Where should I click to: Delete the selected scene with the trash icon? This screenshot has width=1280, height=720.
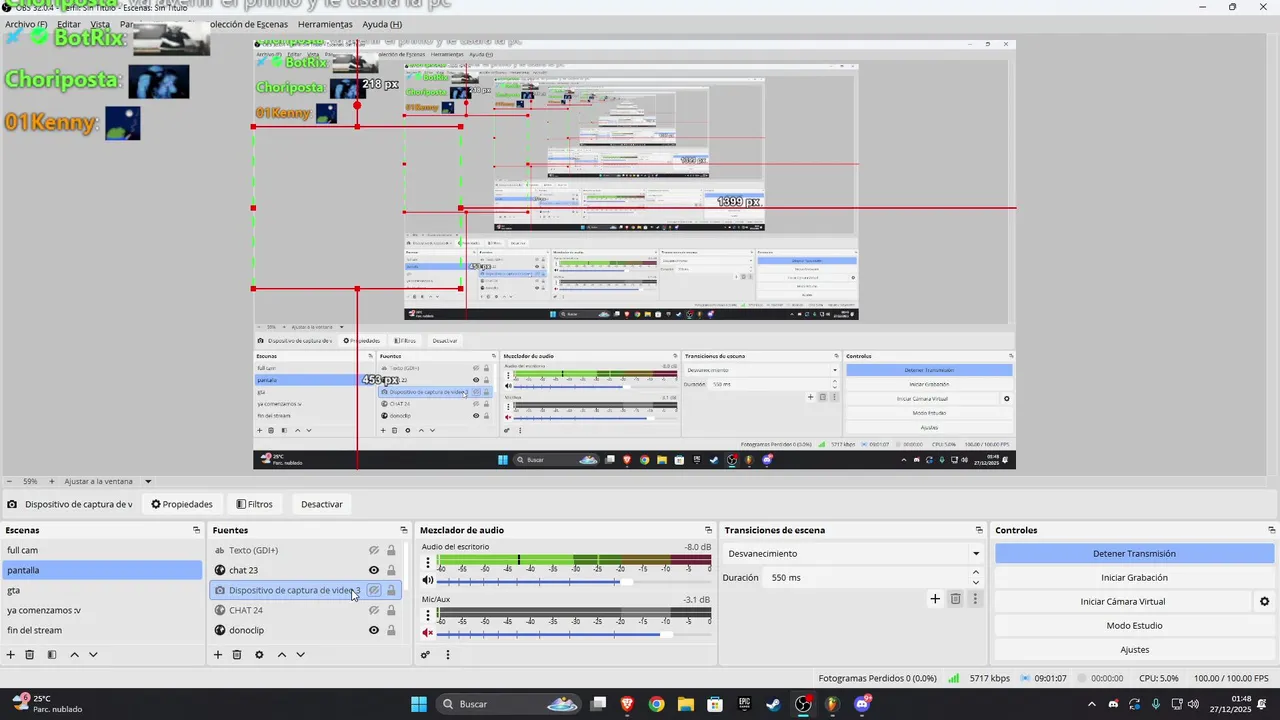(30, 655)
